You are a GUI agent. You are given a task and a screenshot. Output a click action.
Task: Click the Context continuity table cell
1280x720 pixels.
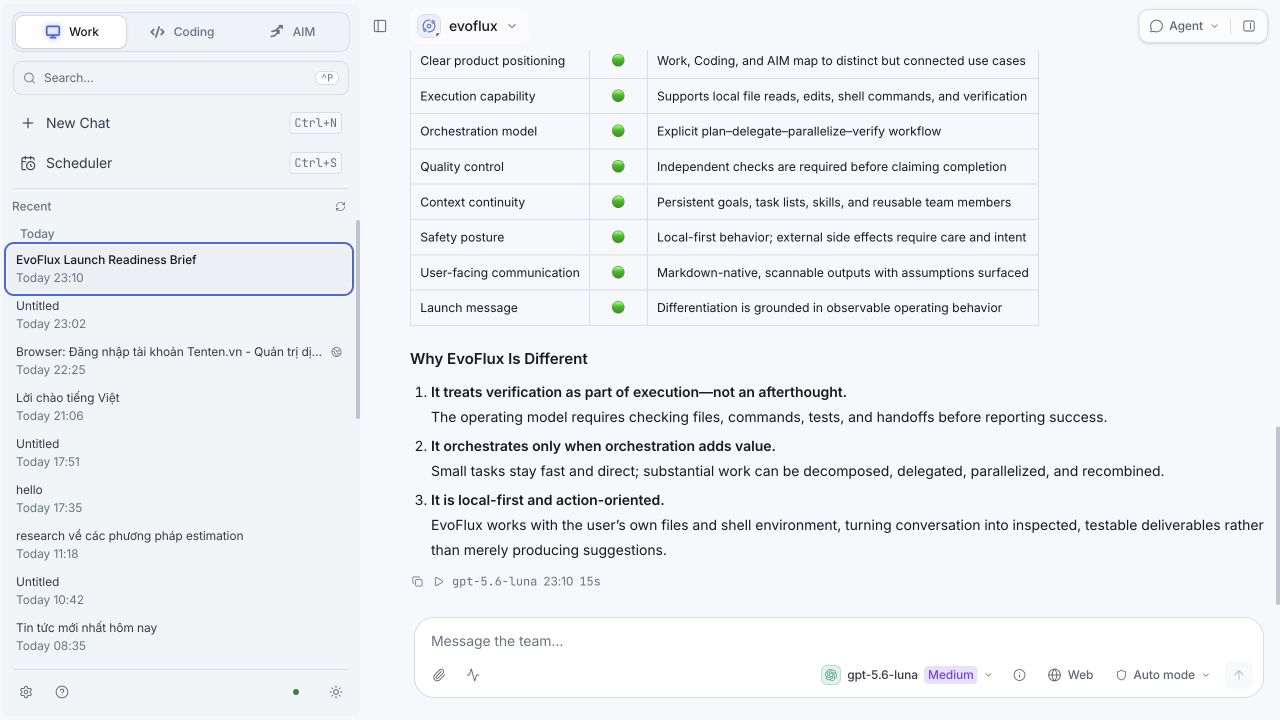click(x=500, y=202)
